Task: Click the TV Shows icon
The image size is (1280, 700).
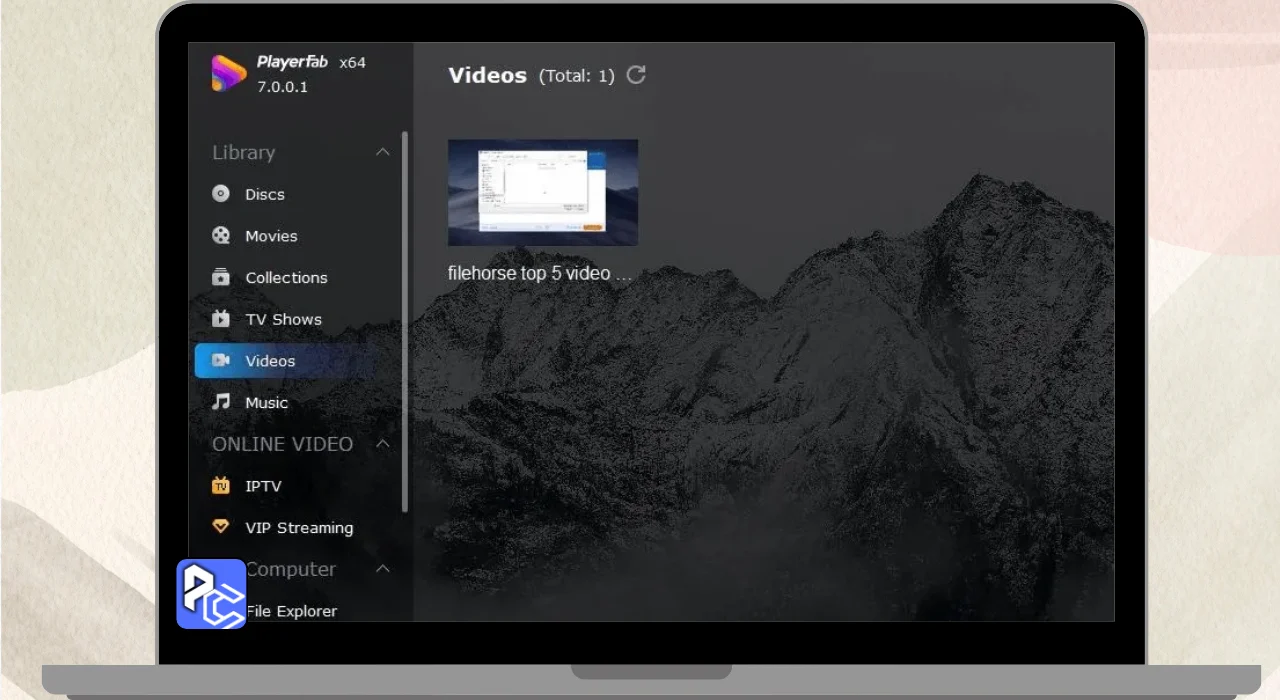Action: pyautogui.click(x=221, y=319)
